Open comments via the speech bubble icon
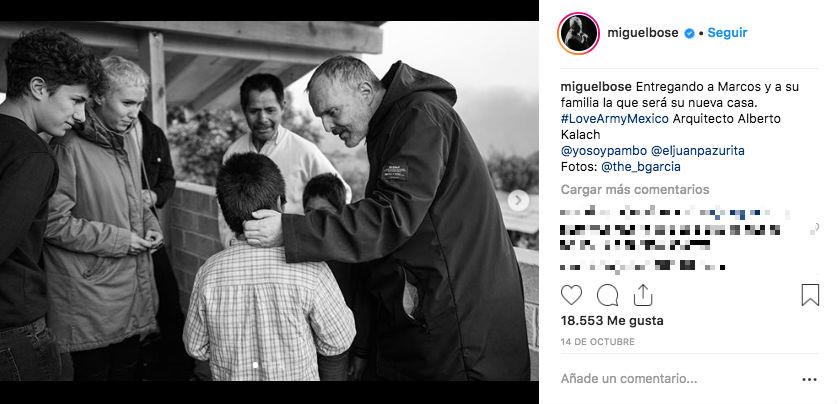Image resolution: width=839 pixels, height=404 pixels. point(607,295)
